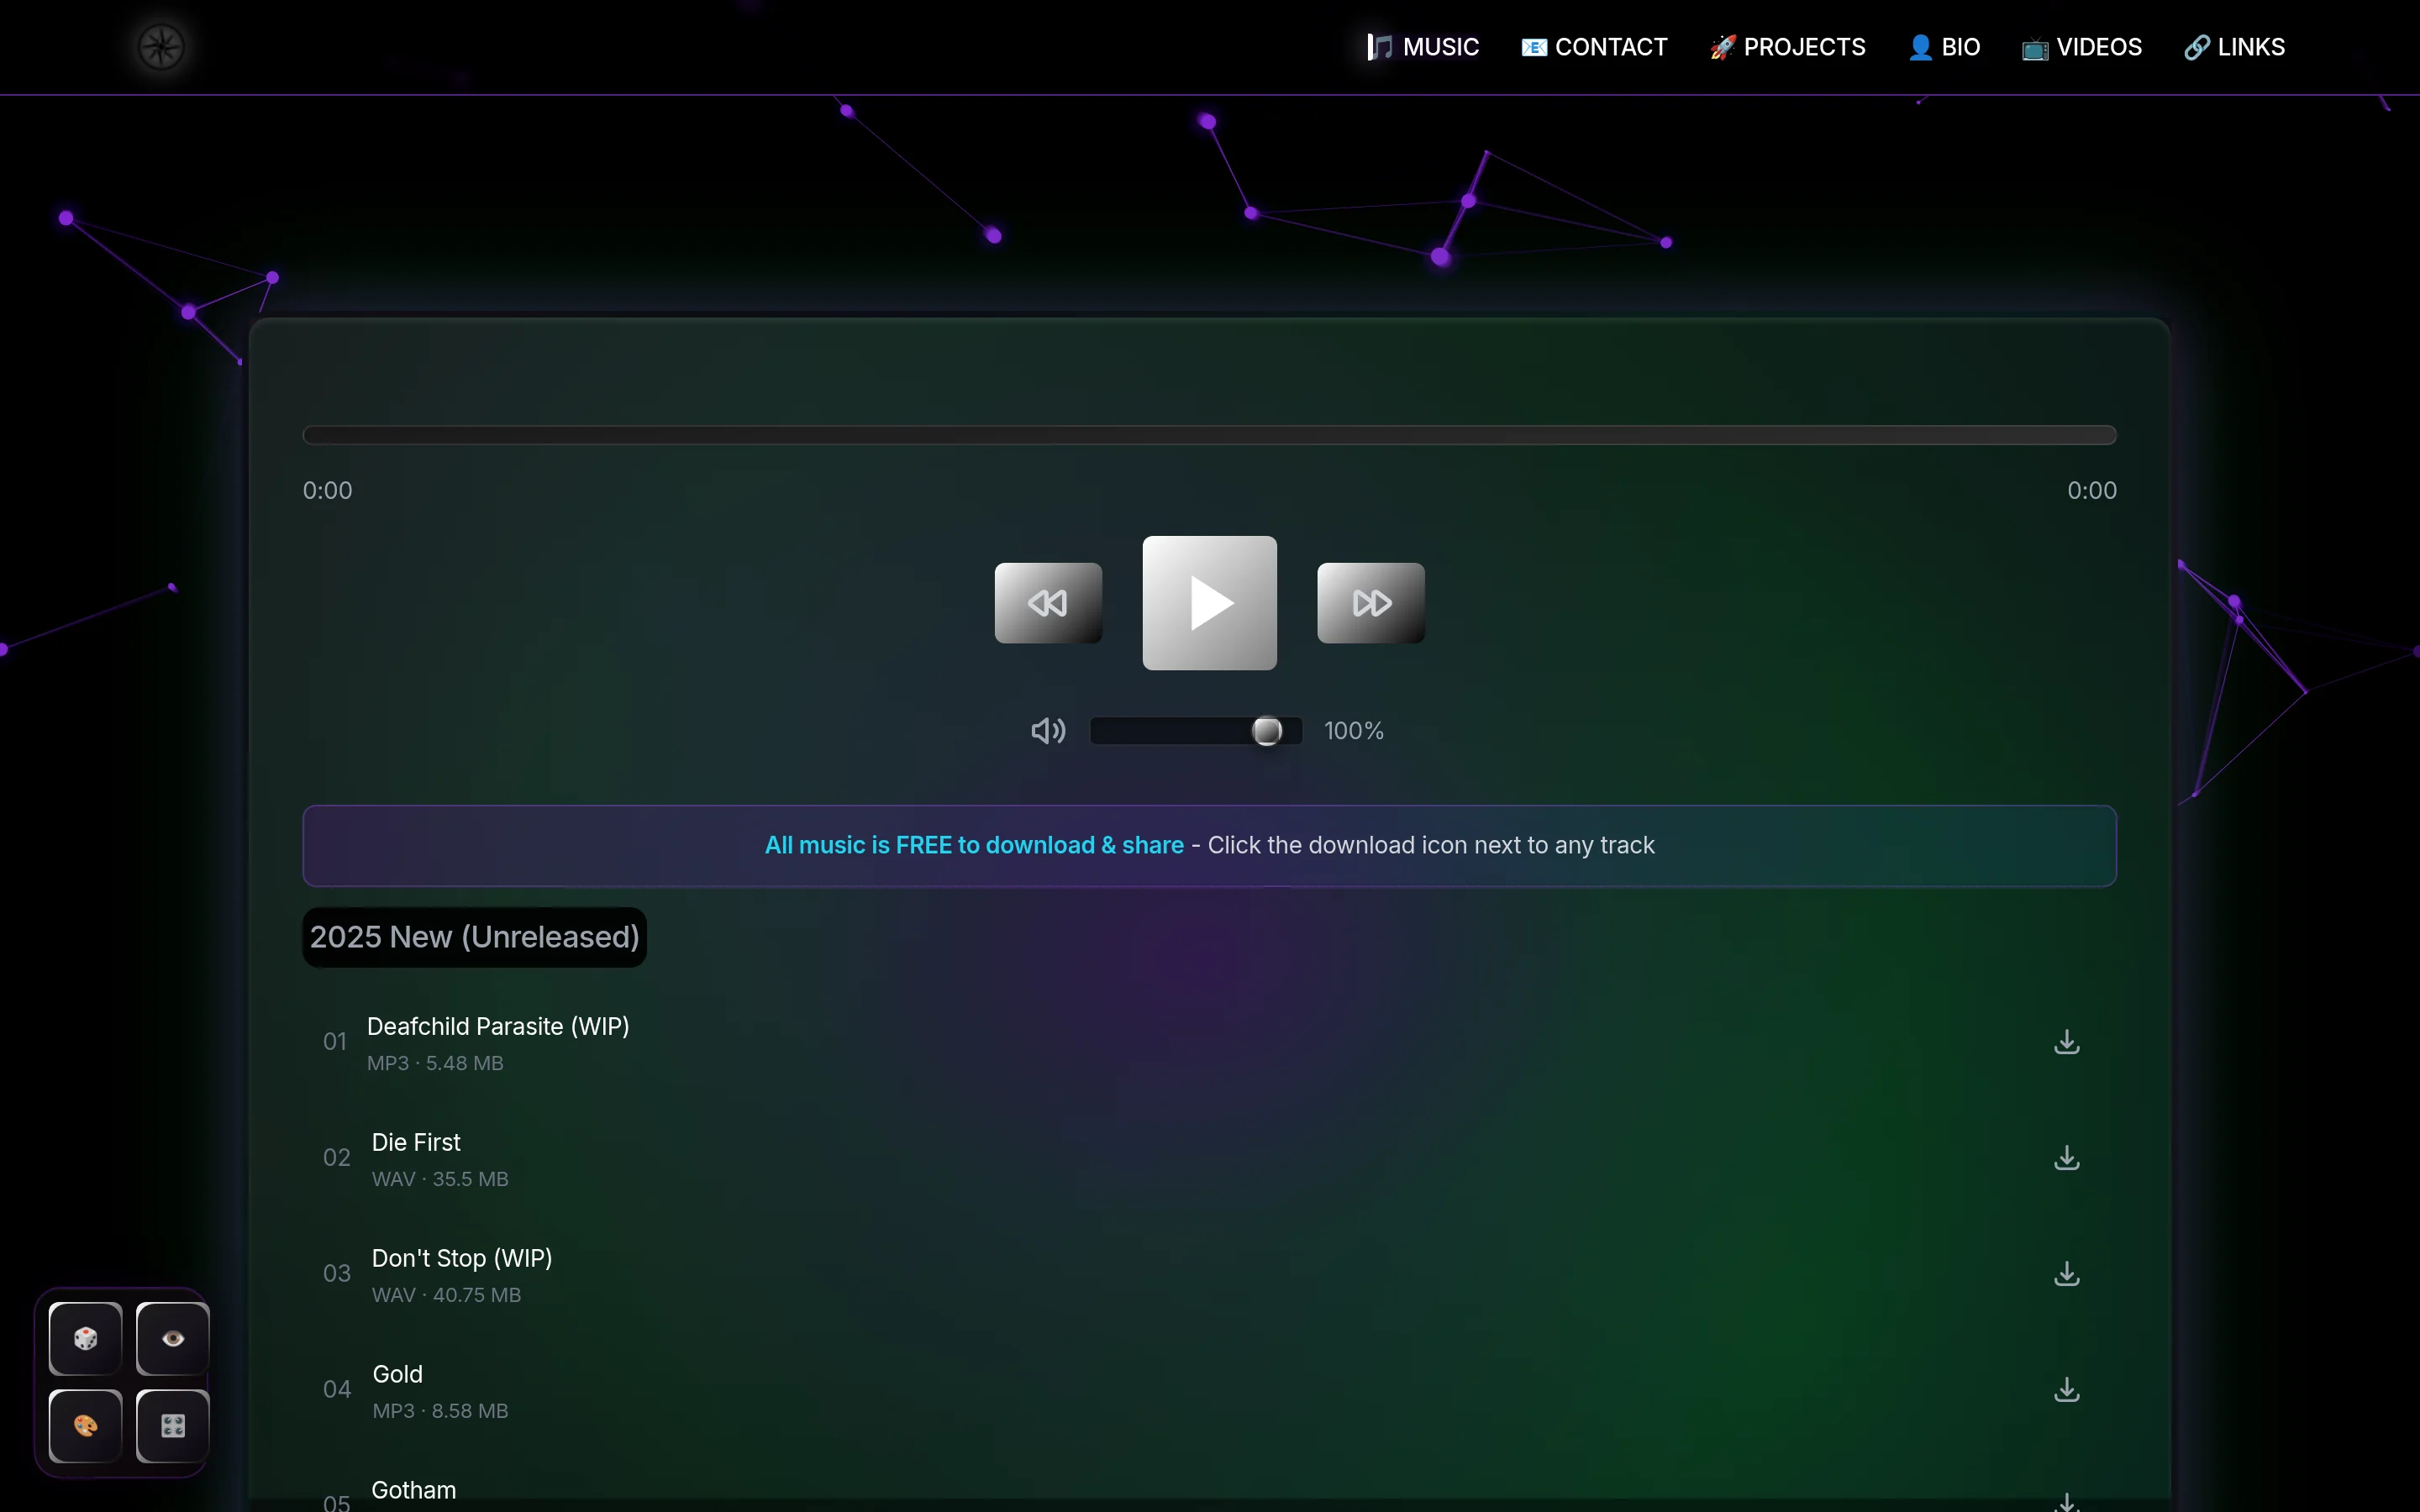Switch to the BIO section
Viewport: 2420px width, 1512px height.
[1941, 46]
